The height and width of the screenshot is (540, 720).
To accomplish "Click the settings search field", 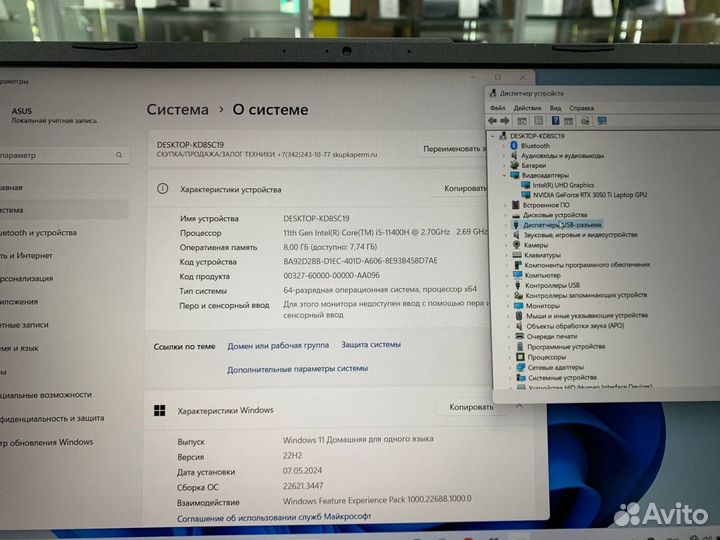I will (63, 155).
